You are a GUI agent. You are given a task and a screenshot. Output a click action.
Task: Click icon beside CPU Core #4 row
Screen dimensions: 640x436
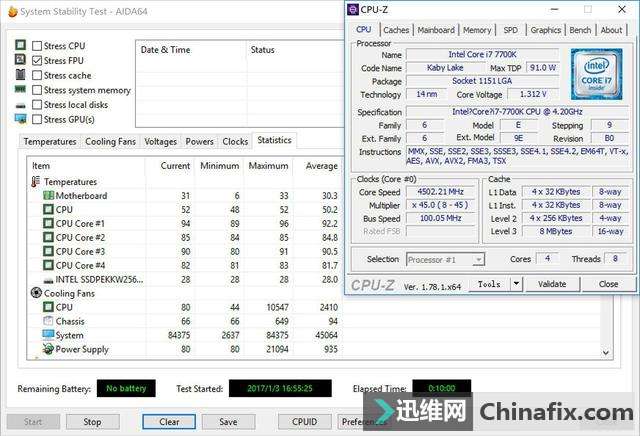pos(49,265)
